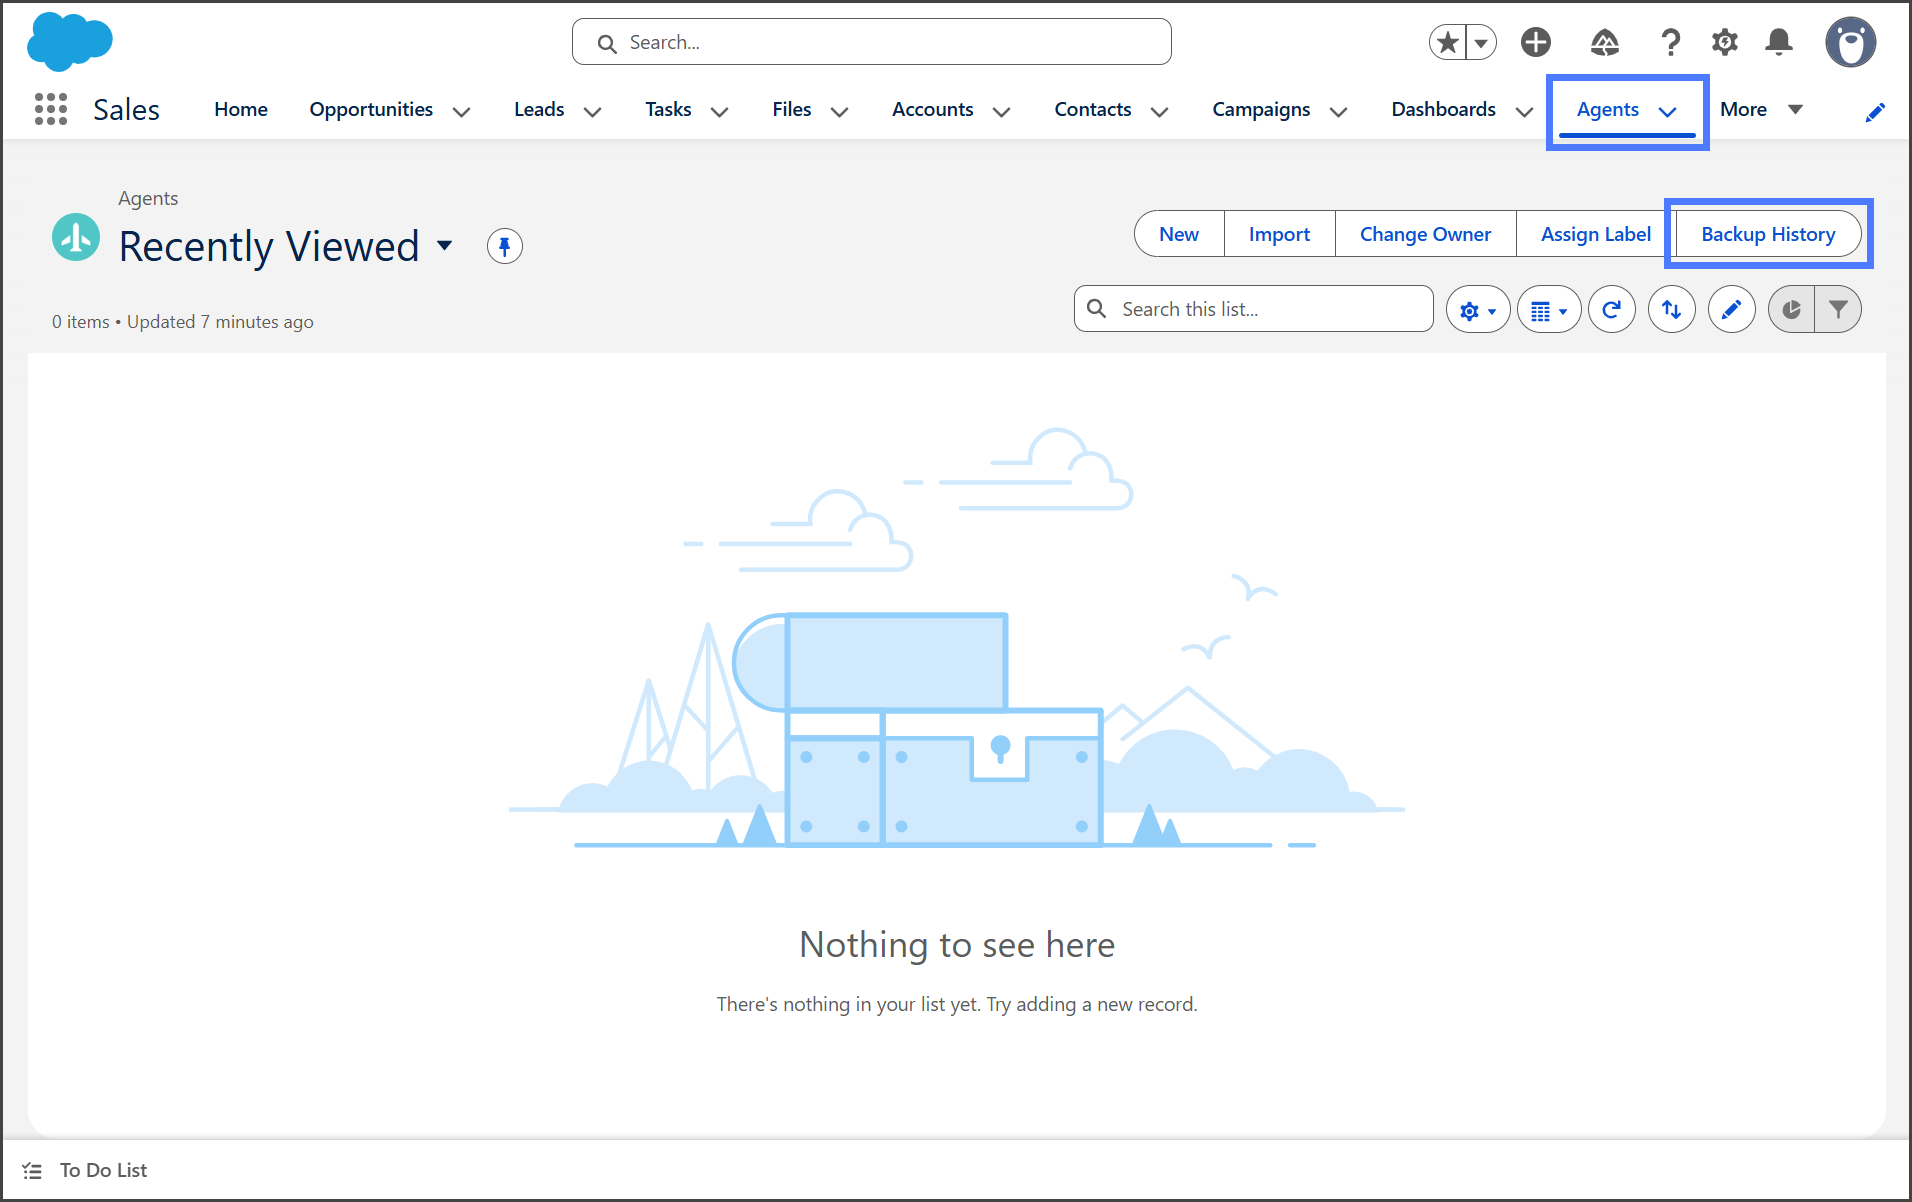This screenshot has width=1912, height=1202.
Task: Pin the Recently Viewed list
Action: tap(504, 246)
